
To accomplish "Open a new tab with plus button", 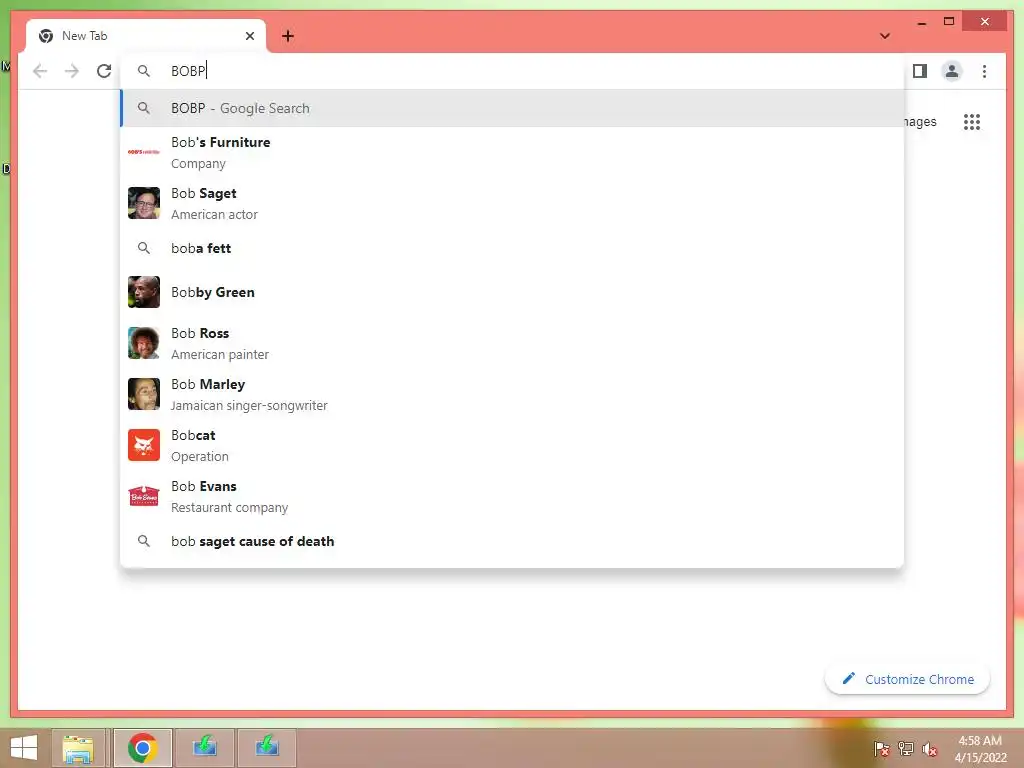I will (x=288, y=36).
